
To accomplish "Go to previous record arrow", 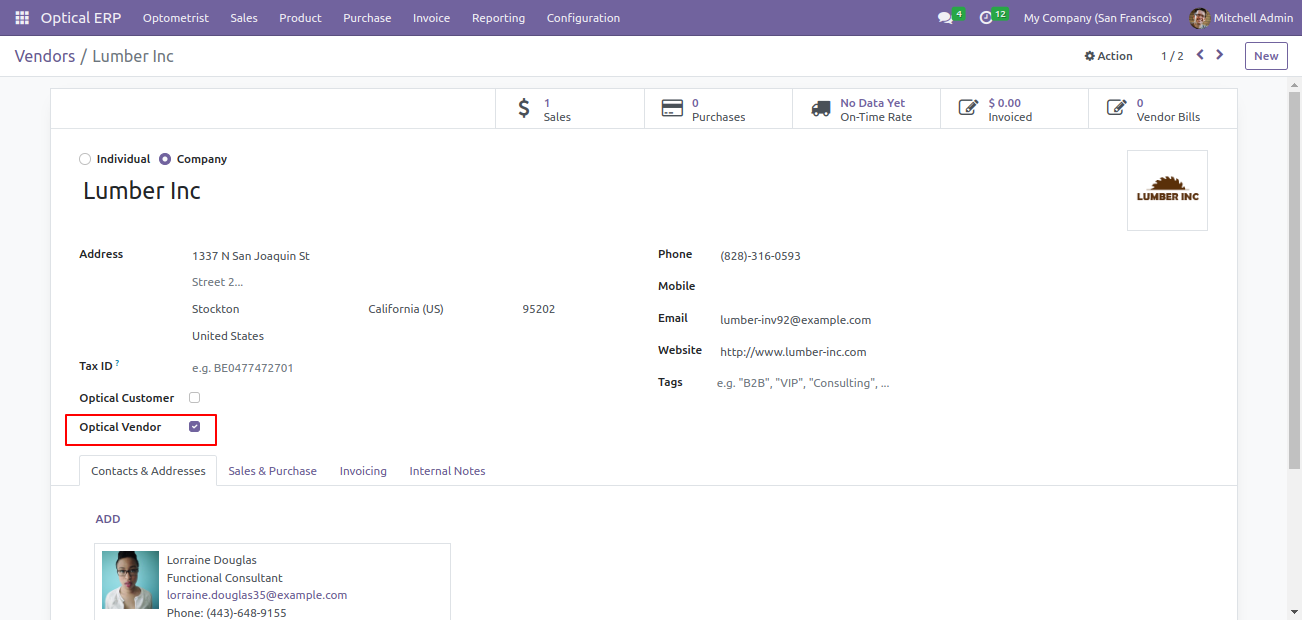I will click(x=1200, y=55).
